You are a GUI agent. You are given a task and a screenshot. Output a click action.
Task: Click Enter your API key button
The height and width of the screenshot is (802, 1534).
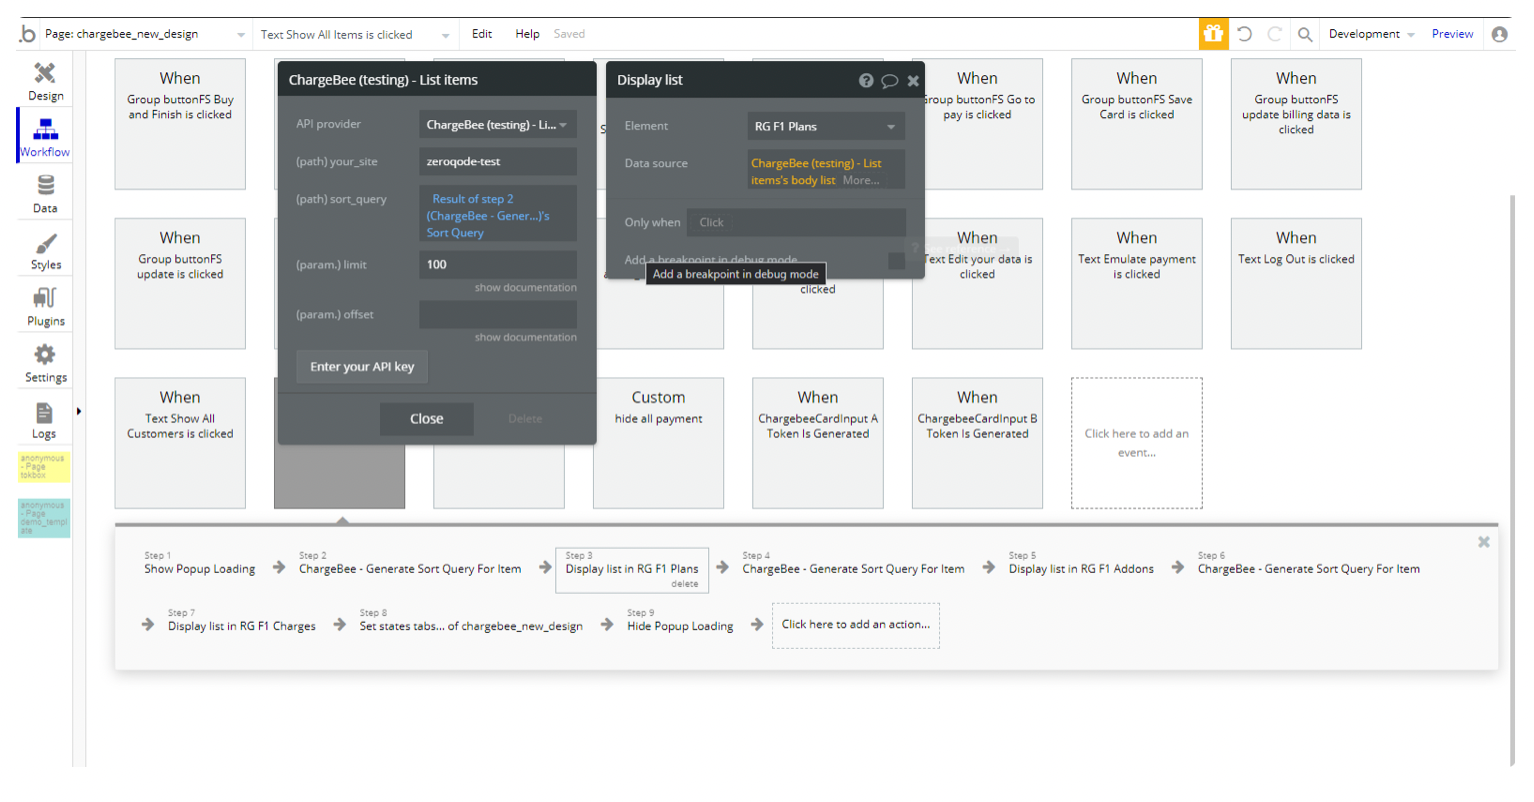[x=362, y=367]
